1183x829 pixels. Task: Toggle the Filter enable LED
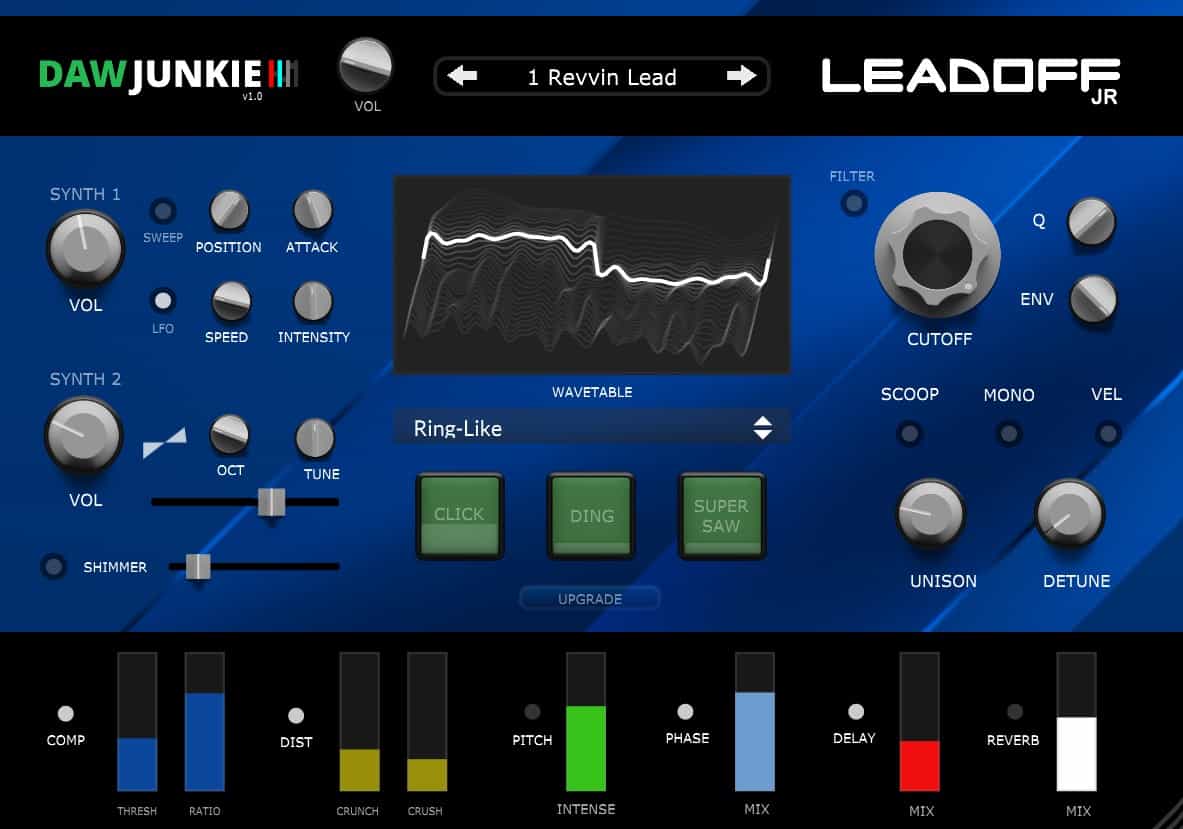[x=853, y=204]
